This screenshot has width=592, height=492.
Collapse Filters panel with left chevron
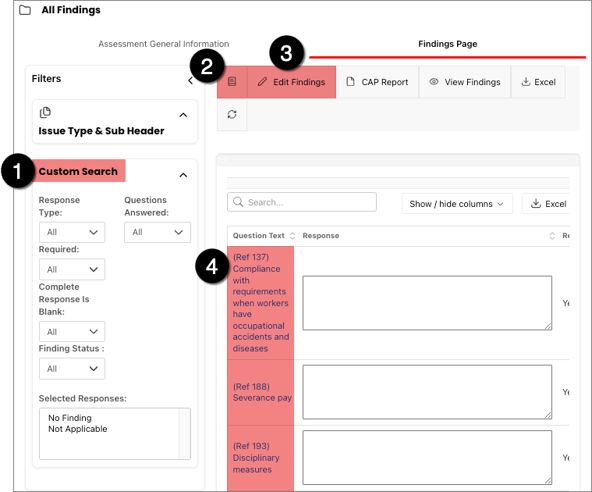point(190,80)
